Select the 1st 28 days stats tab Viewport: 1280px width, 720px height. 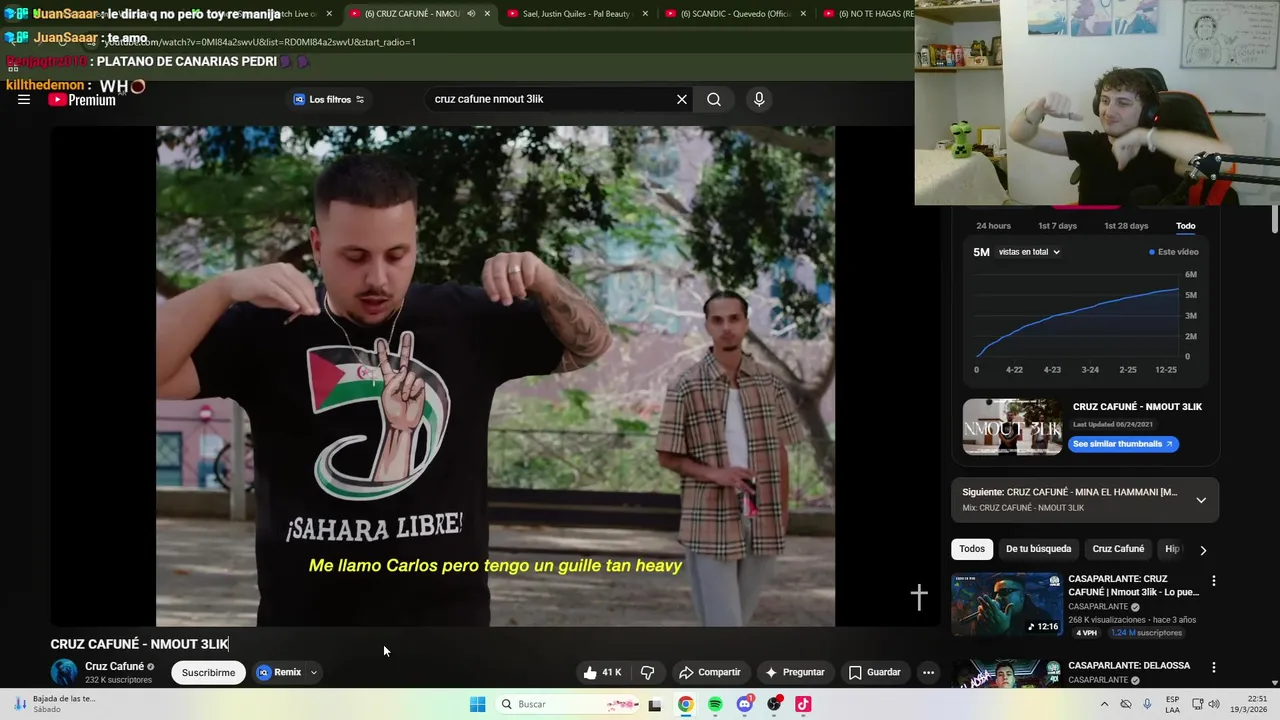pos(1126,226)
